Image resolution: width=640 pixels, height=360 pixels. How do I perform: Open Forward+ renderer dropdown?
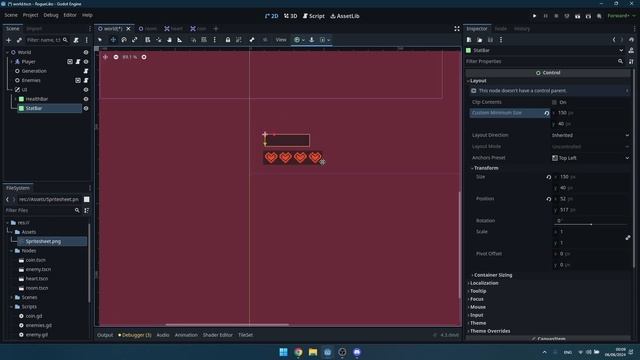pyautogui.click(x=621, y=16)
